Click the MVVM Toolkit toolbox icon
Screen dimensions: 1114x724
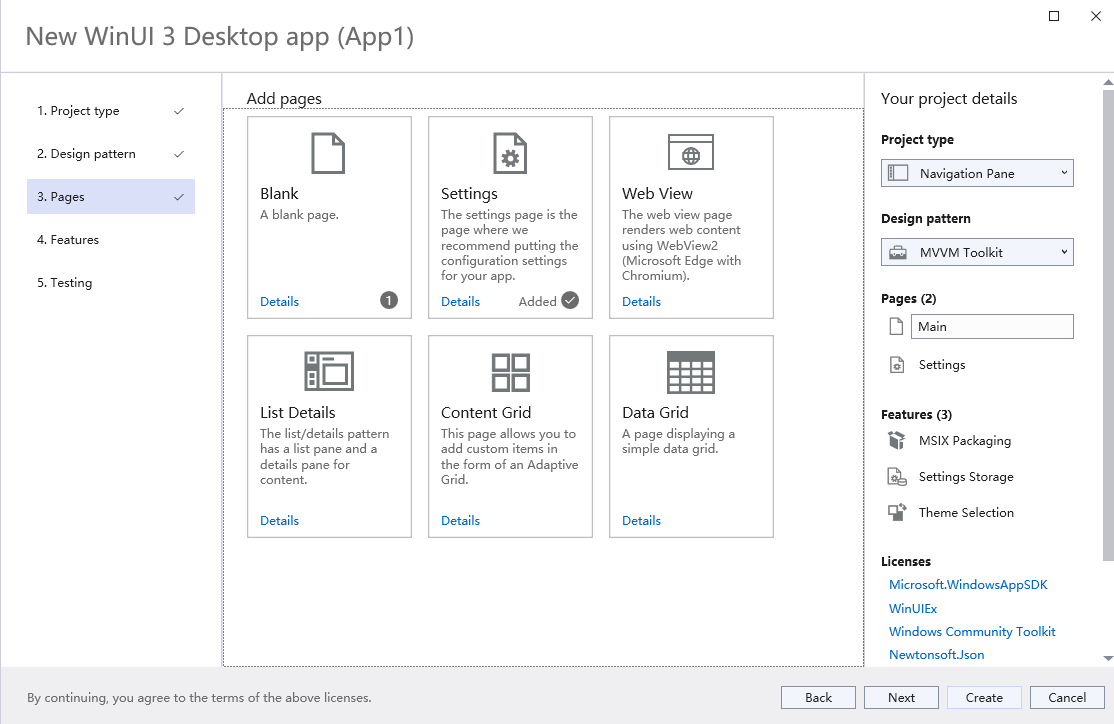coord(898,252)
